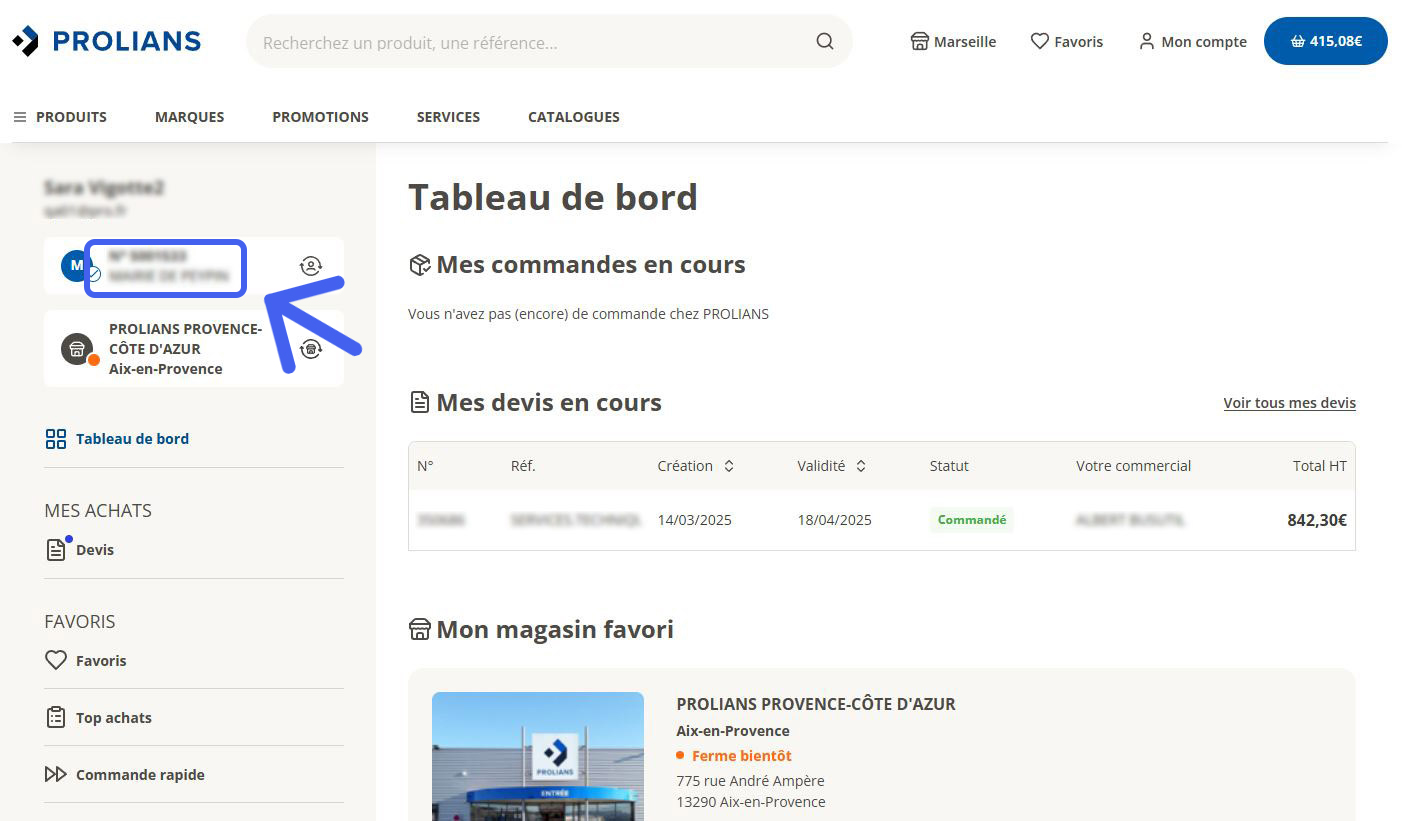Click the switch account icon
Image resolution: width=1402 pixels, height=821 pixels.
pos(311,266)
